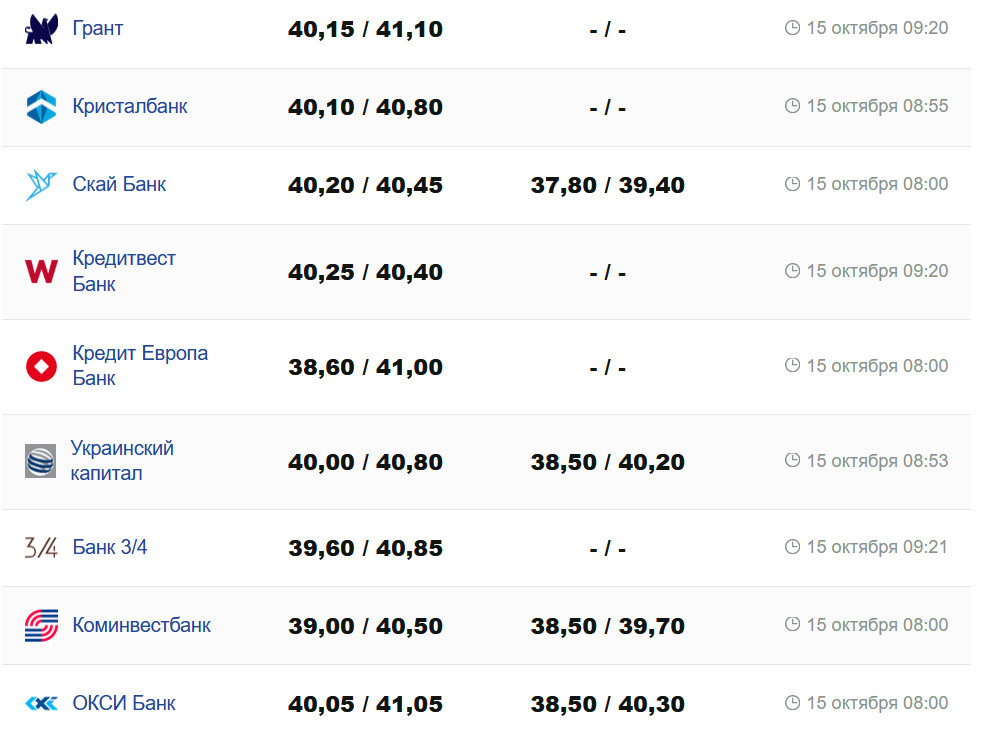This screenshot has width=983, height=739.
Task: Click the Банк 3/4 logo icon
Action: [41, 547]
